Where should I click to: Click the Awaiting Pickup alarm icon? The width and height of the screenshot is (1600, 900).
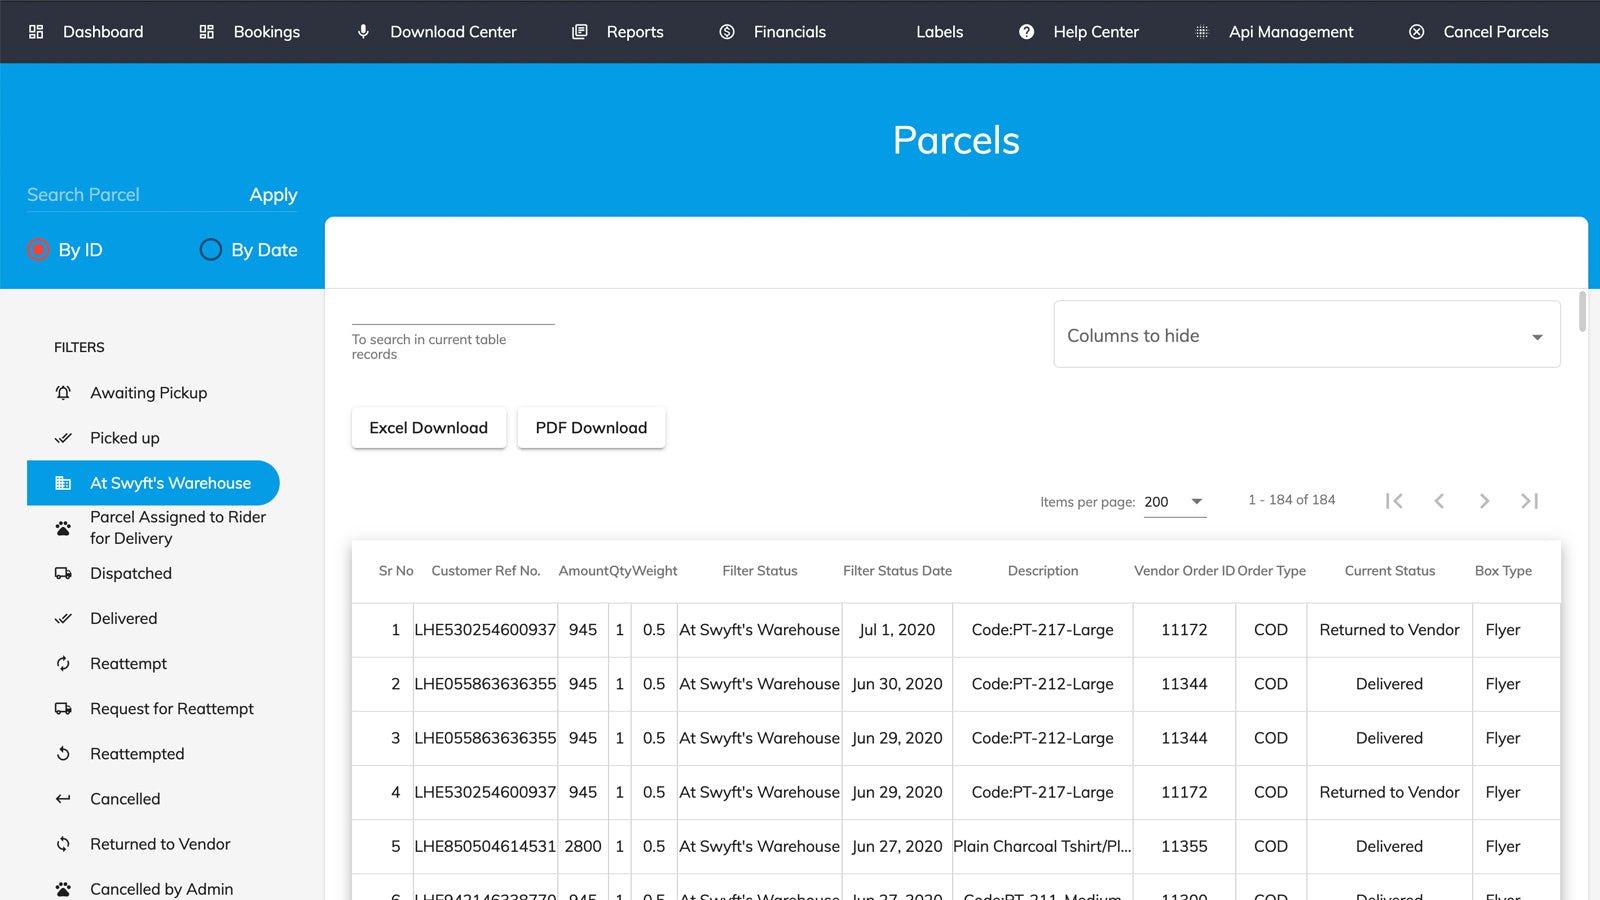coord(63,393)
